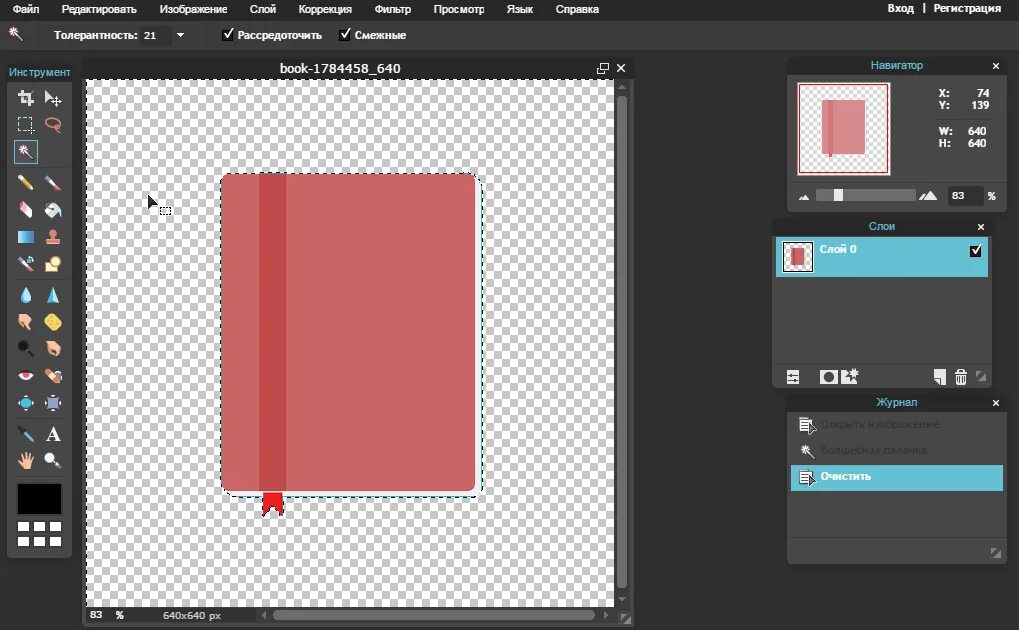Image resolution: width=1019 pixels, height=630 pixels.
Task: Open the Файл menu
Action: tap(26, 9)
